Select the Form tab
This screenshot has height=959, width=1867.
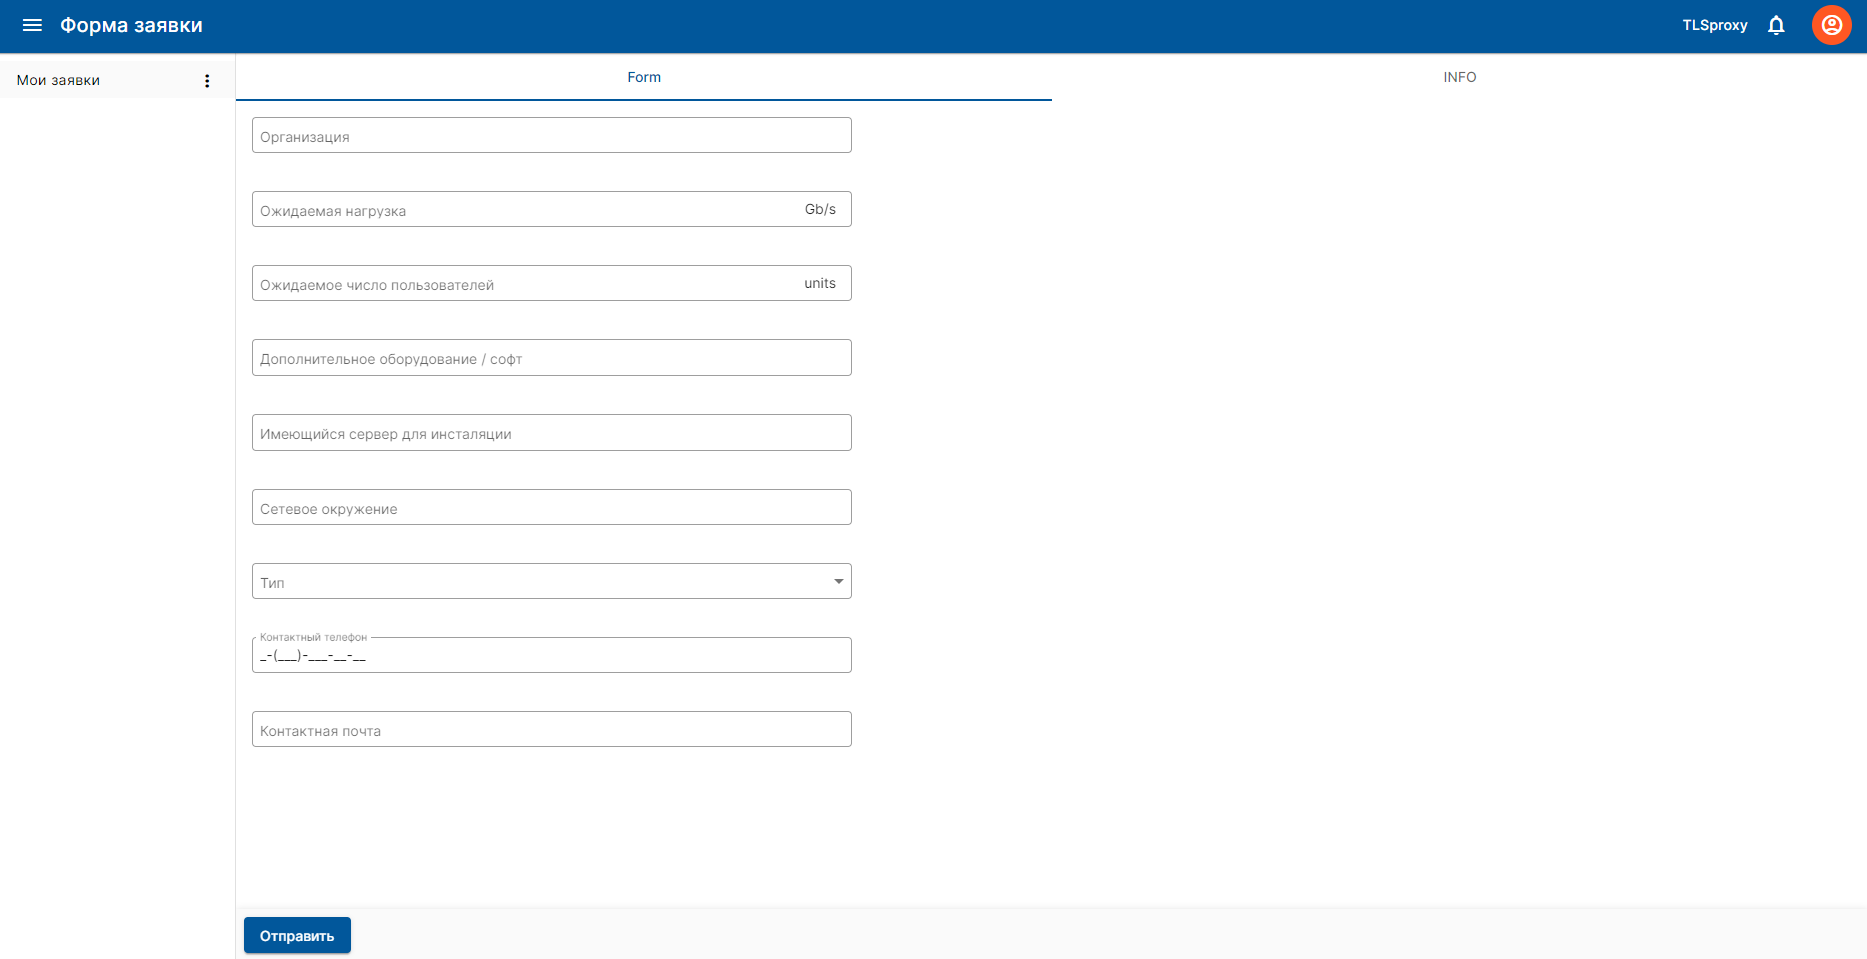pos(644,77)
